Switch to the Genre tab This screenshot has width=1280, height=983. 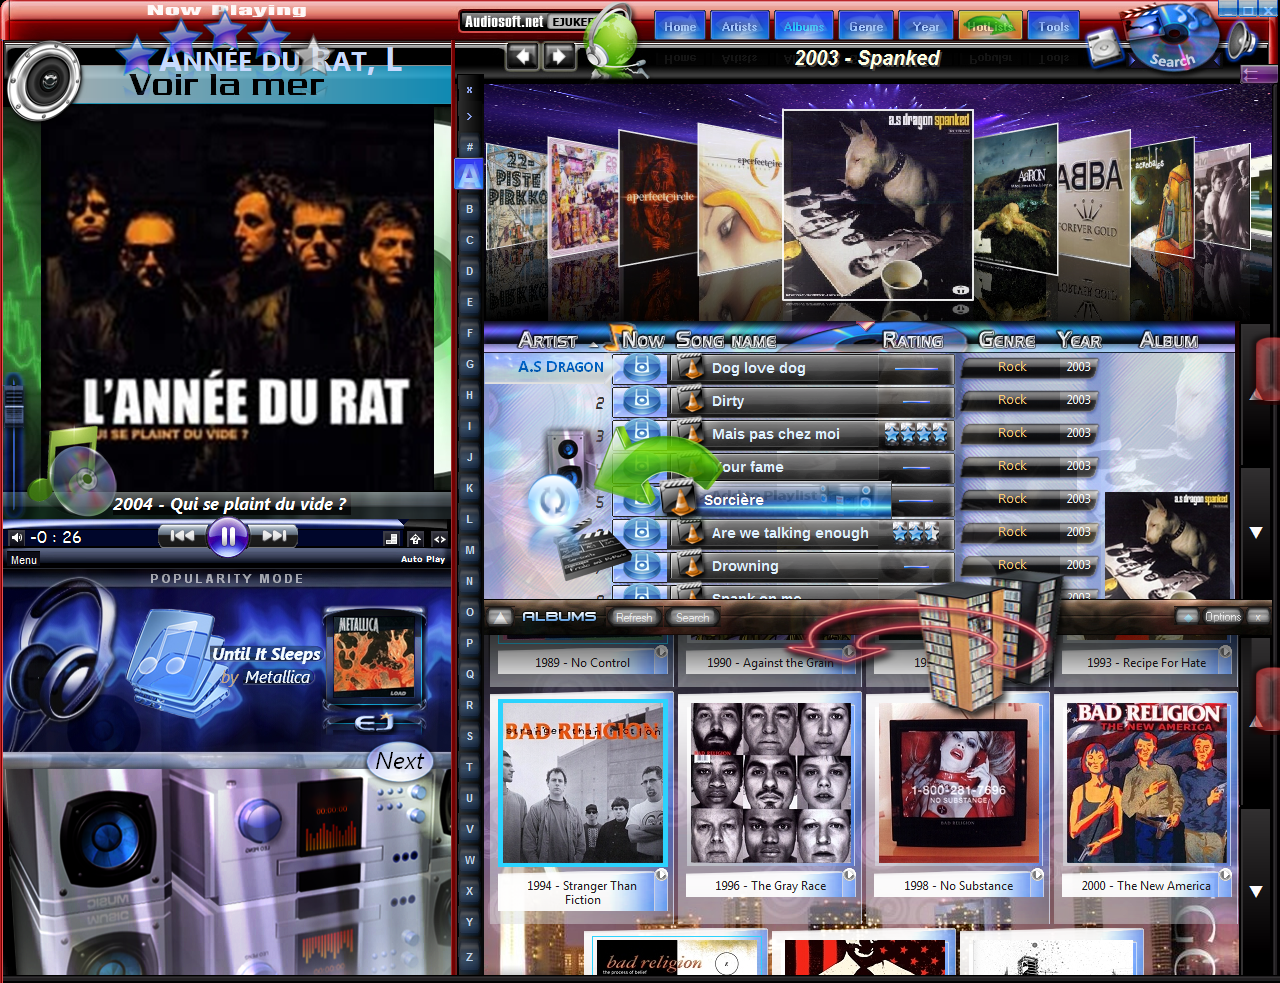click(x=866, y=27)
